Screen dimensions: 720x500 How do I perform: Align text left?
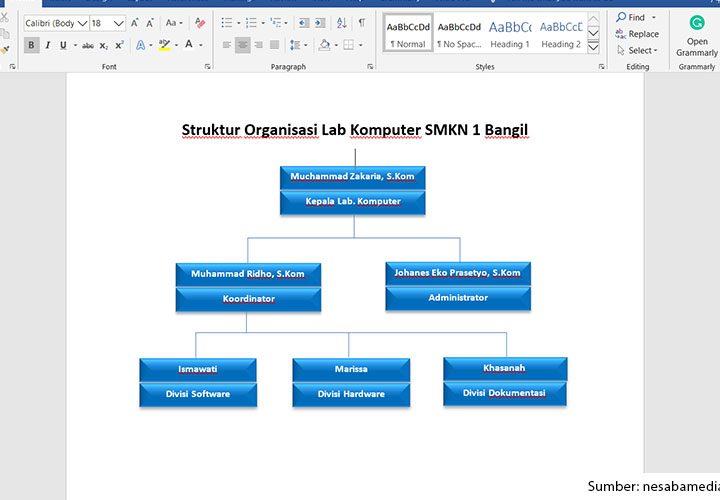pos(226,45)
